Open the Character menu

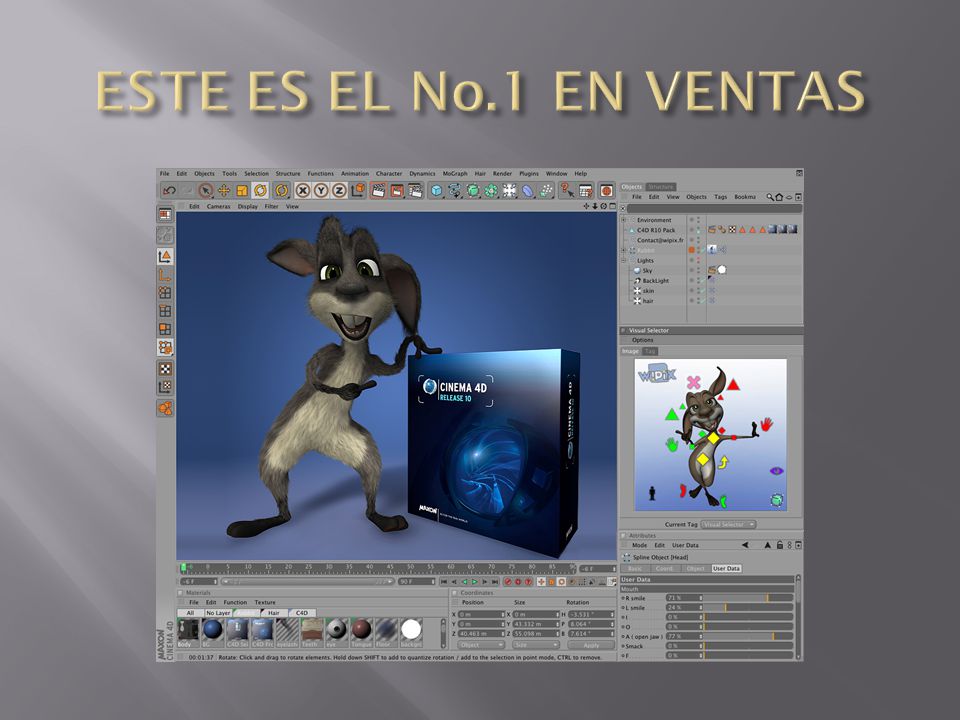[x=389, y=173]
